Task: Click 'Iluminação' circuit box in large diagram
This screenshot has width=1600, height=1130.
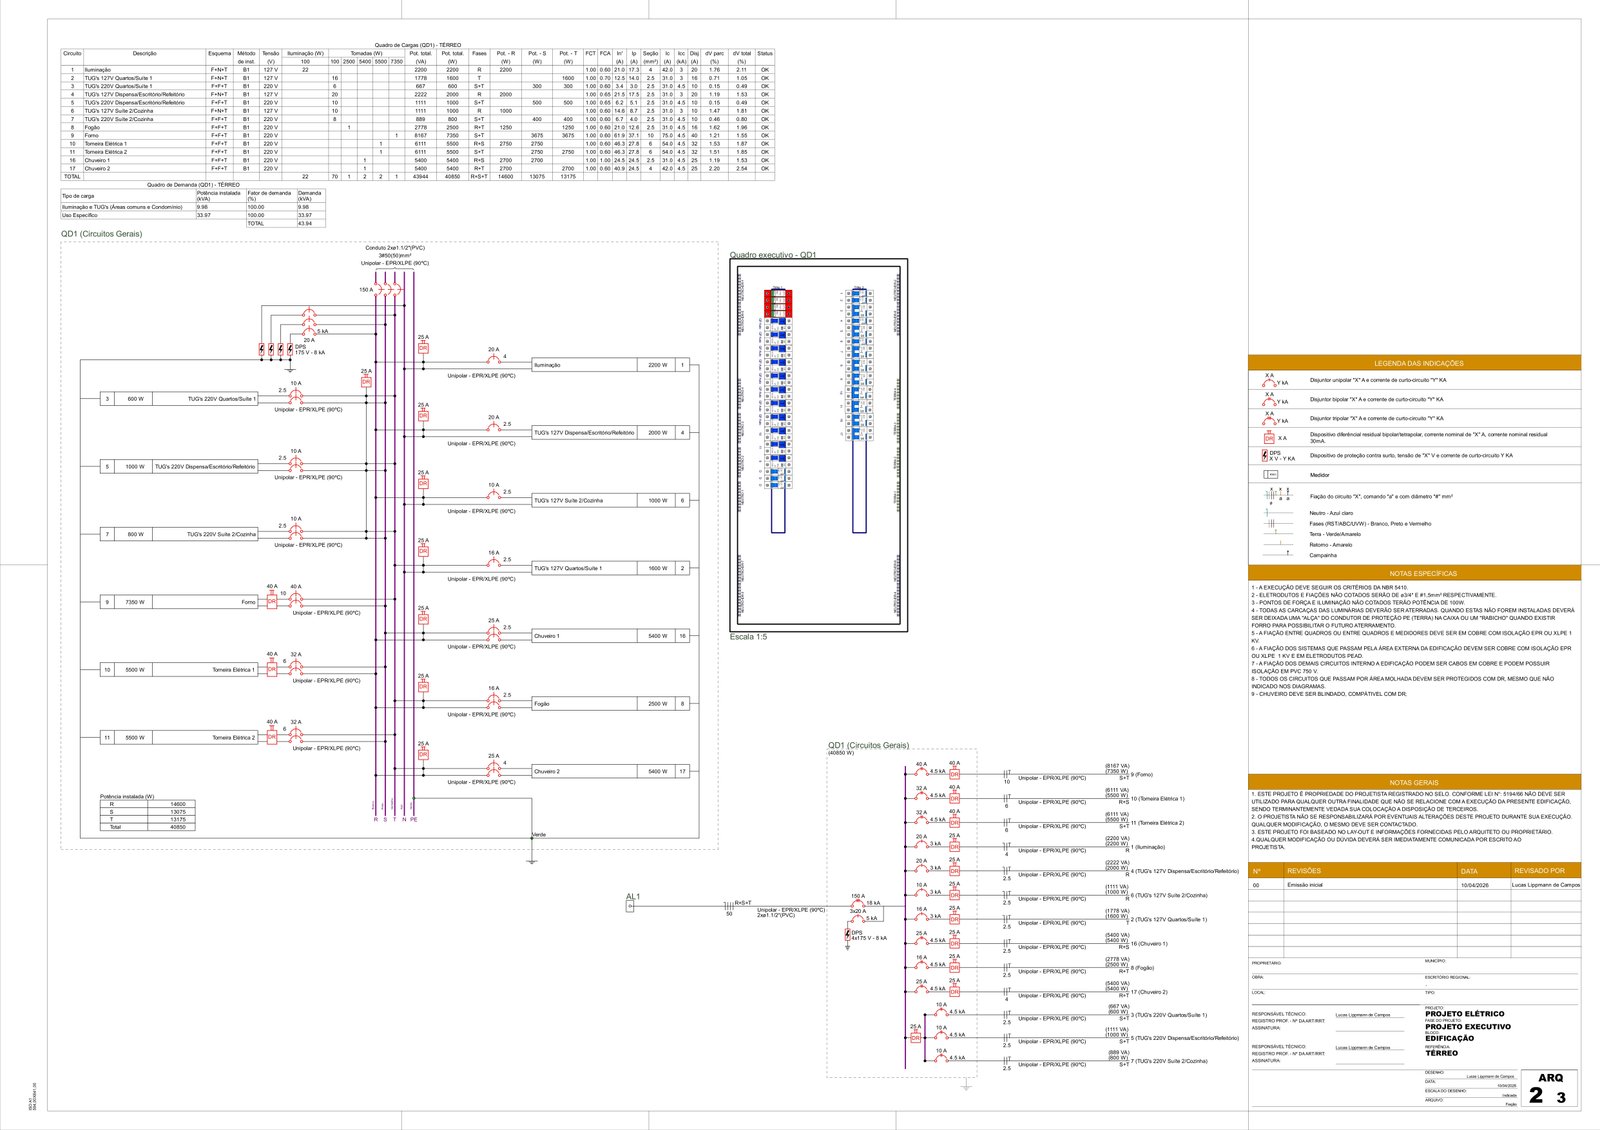Action: click(611, 365)
